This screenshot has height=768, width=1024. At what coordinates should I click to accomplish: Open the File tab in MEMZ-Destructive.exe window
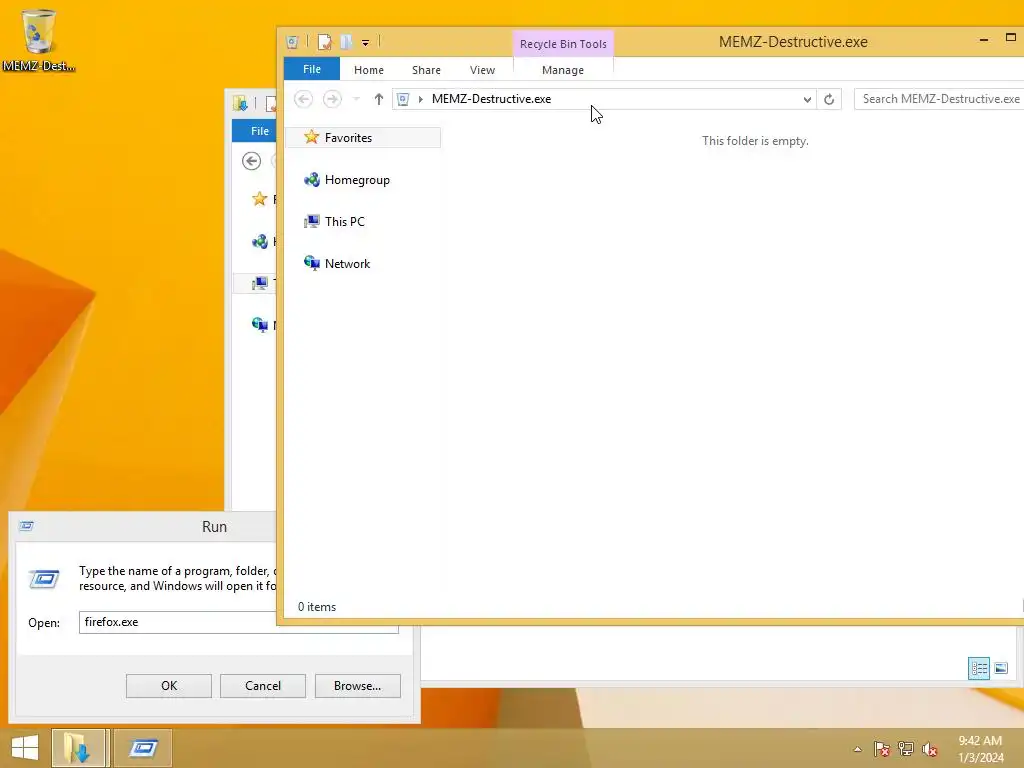[x=312, y=69]
